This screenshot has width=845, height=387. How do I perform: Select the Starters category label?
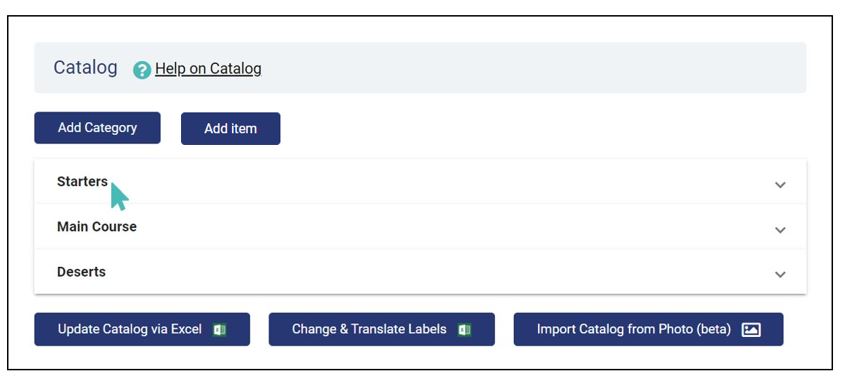pos(82,182)
